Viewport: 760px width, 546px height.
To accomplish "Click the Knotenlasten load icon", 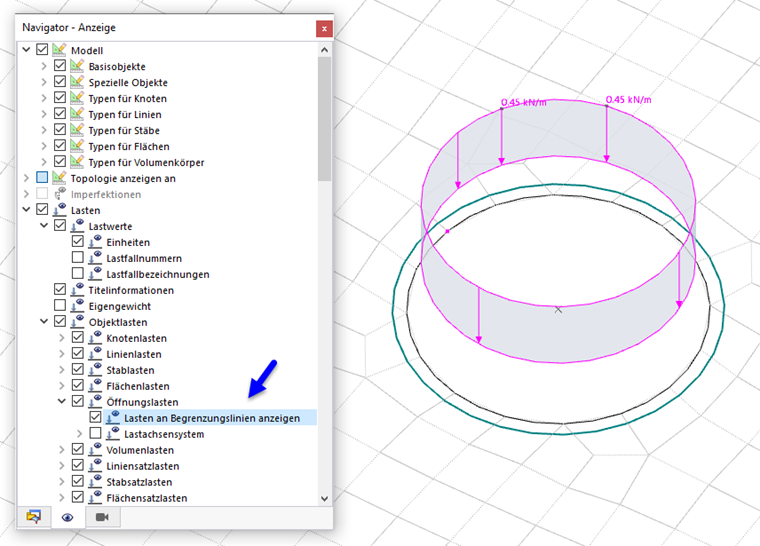I will click(95, 338).
